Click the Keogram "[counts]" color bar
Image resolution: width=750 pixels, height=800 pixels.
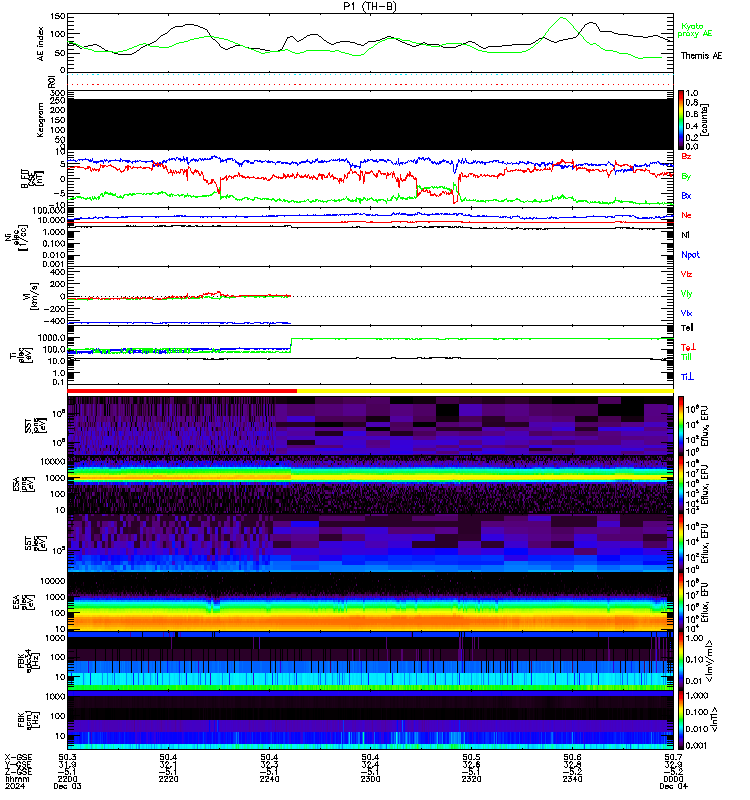coord(681,120)
